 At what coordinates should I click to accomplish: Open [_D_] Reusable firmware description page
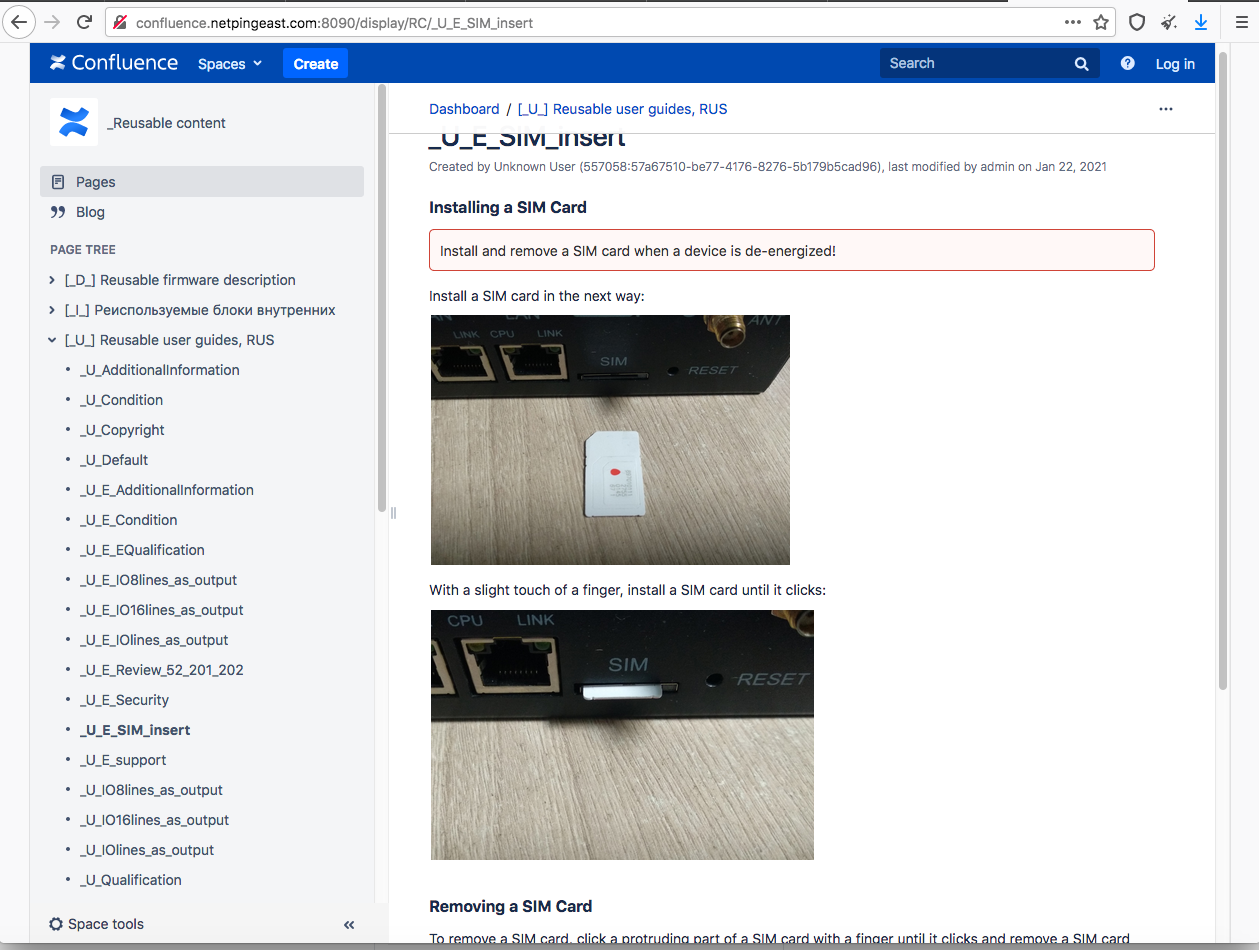(x=180, y=280)
